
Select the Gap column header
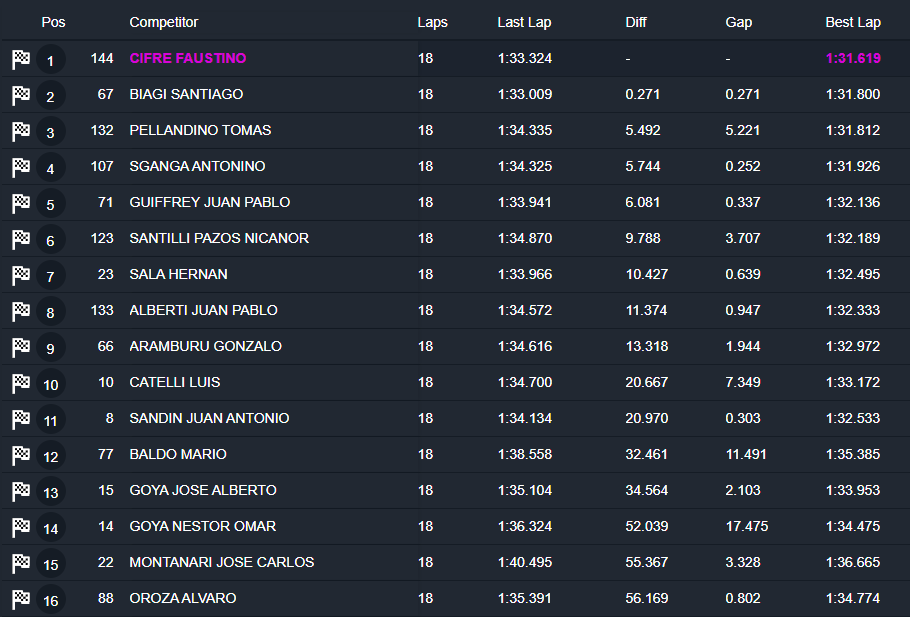coord(739,22)
